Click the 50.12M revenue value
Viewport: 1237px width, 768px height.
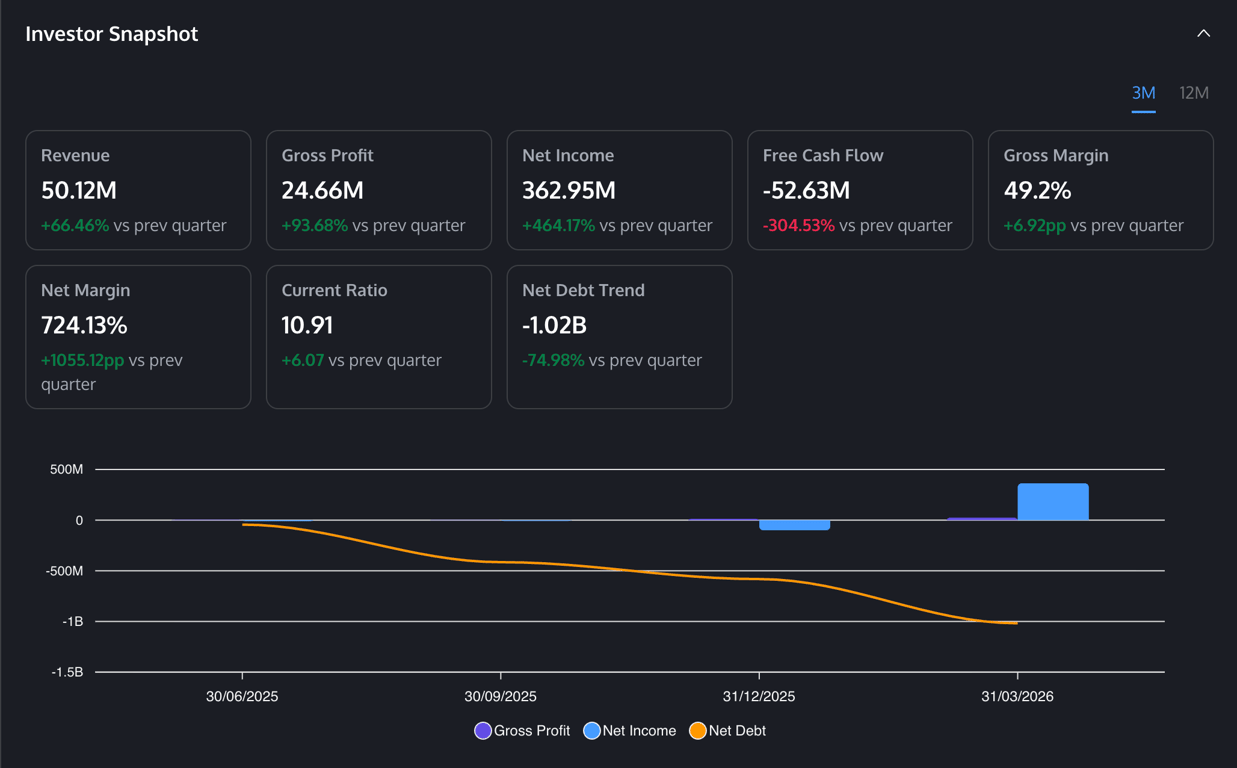[79, 190]
